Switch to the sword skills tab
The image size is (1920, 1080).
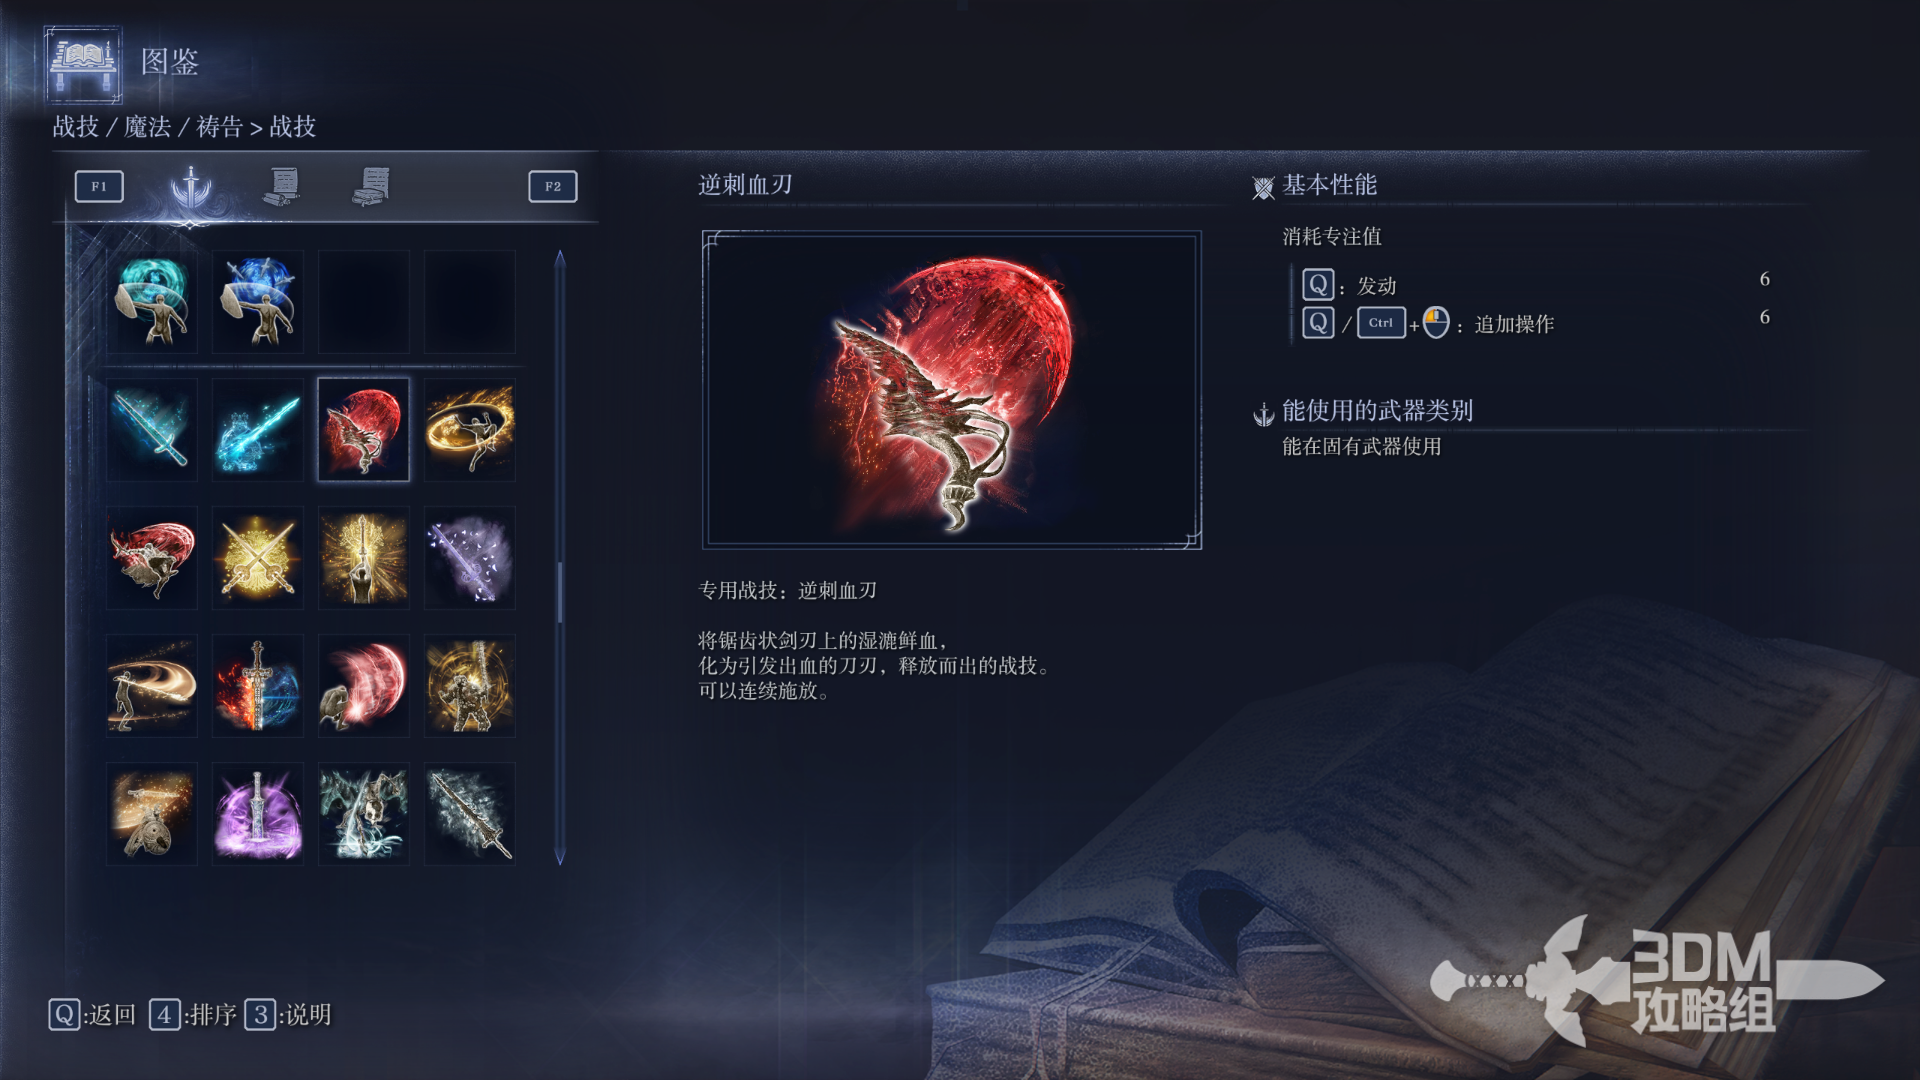point(191,186)
